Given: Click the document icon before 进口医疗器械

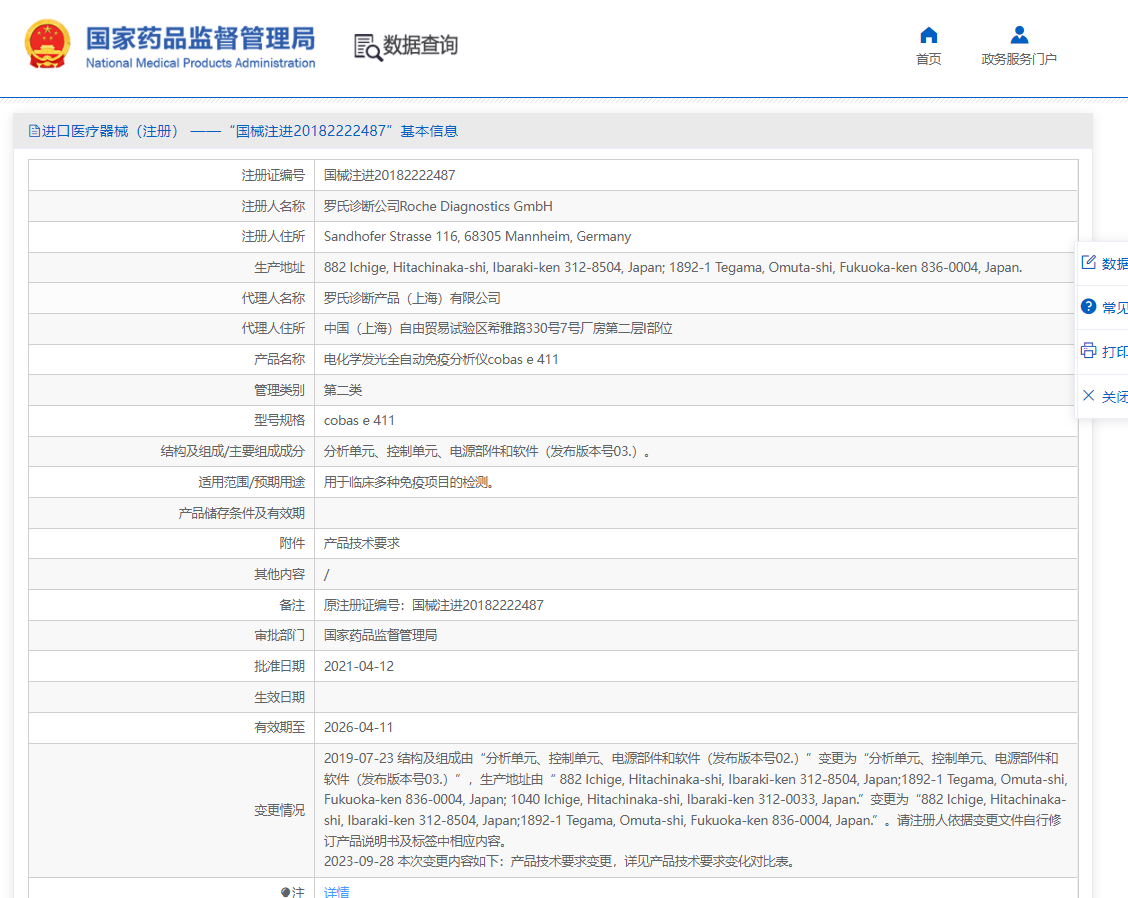Looking at the screenshot, I should 34,131.
